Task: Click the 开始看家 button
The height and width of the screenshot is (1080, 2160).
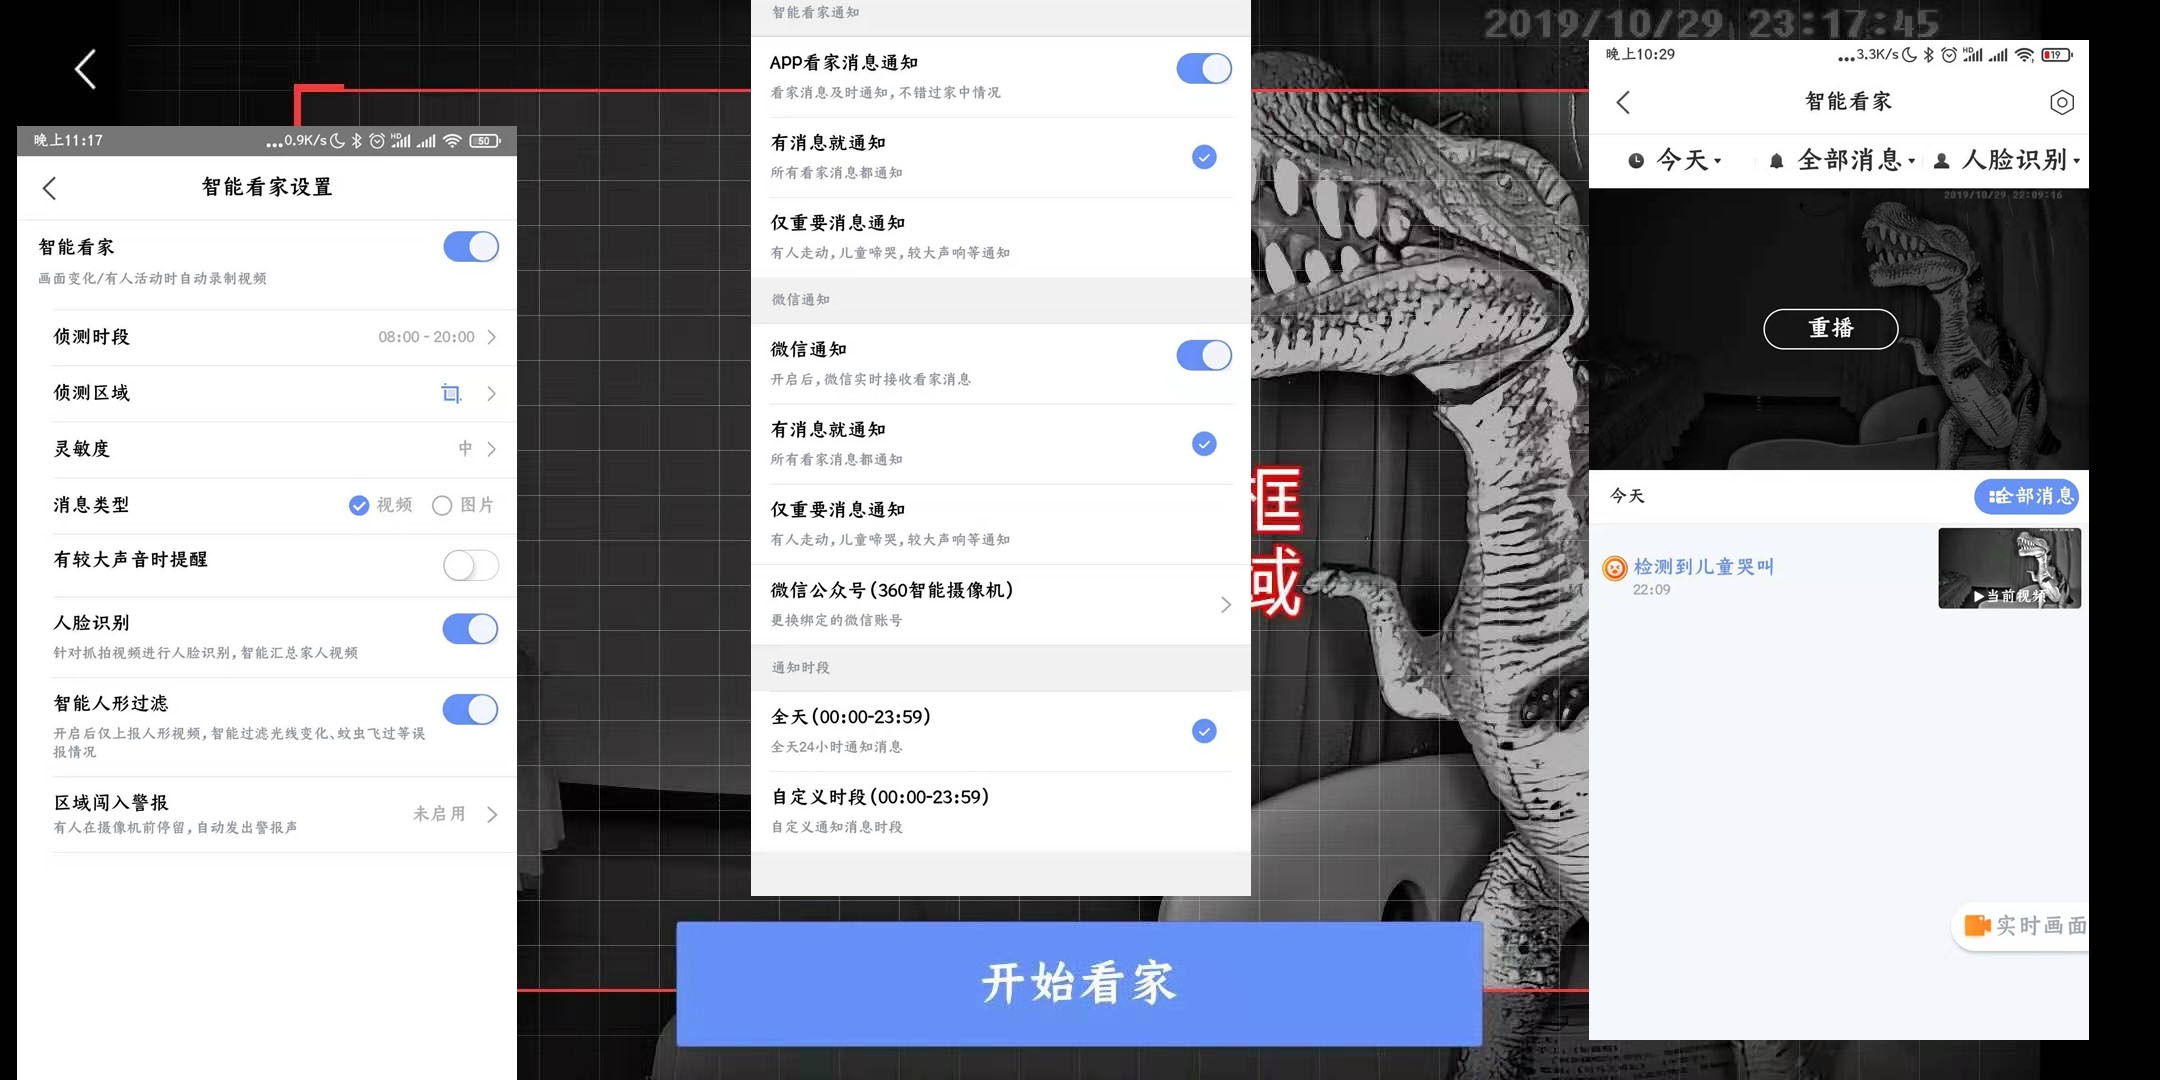Action: pos(1079,983)
